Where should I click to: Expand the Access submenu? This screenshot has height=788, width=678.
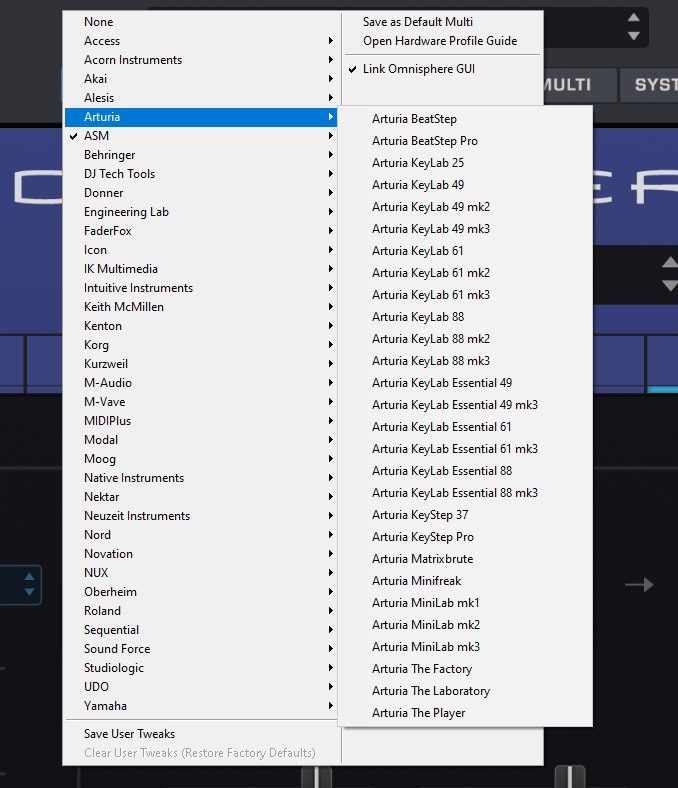tap(201, 41)
